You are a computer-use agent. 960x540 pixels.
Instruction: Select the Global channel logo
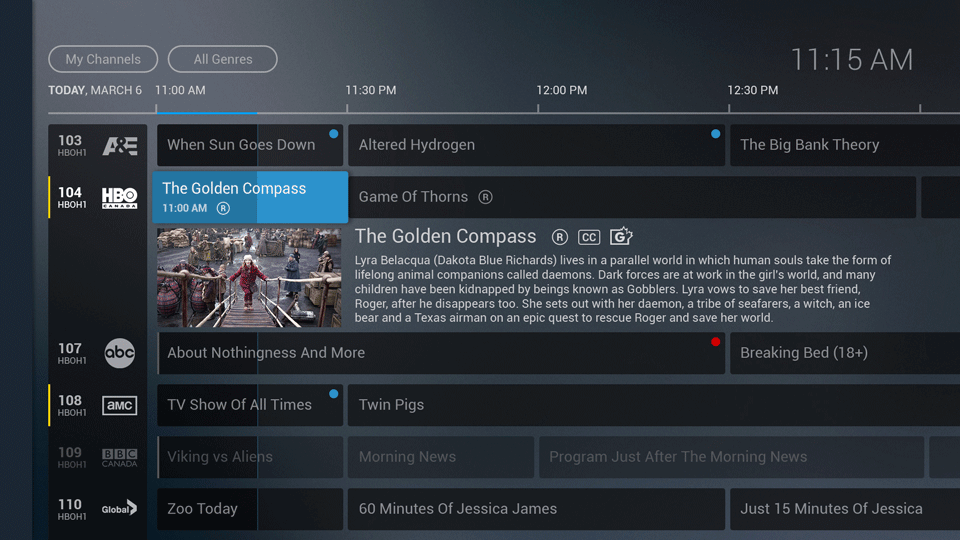pyautogui.click(x=119, y=509)
